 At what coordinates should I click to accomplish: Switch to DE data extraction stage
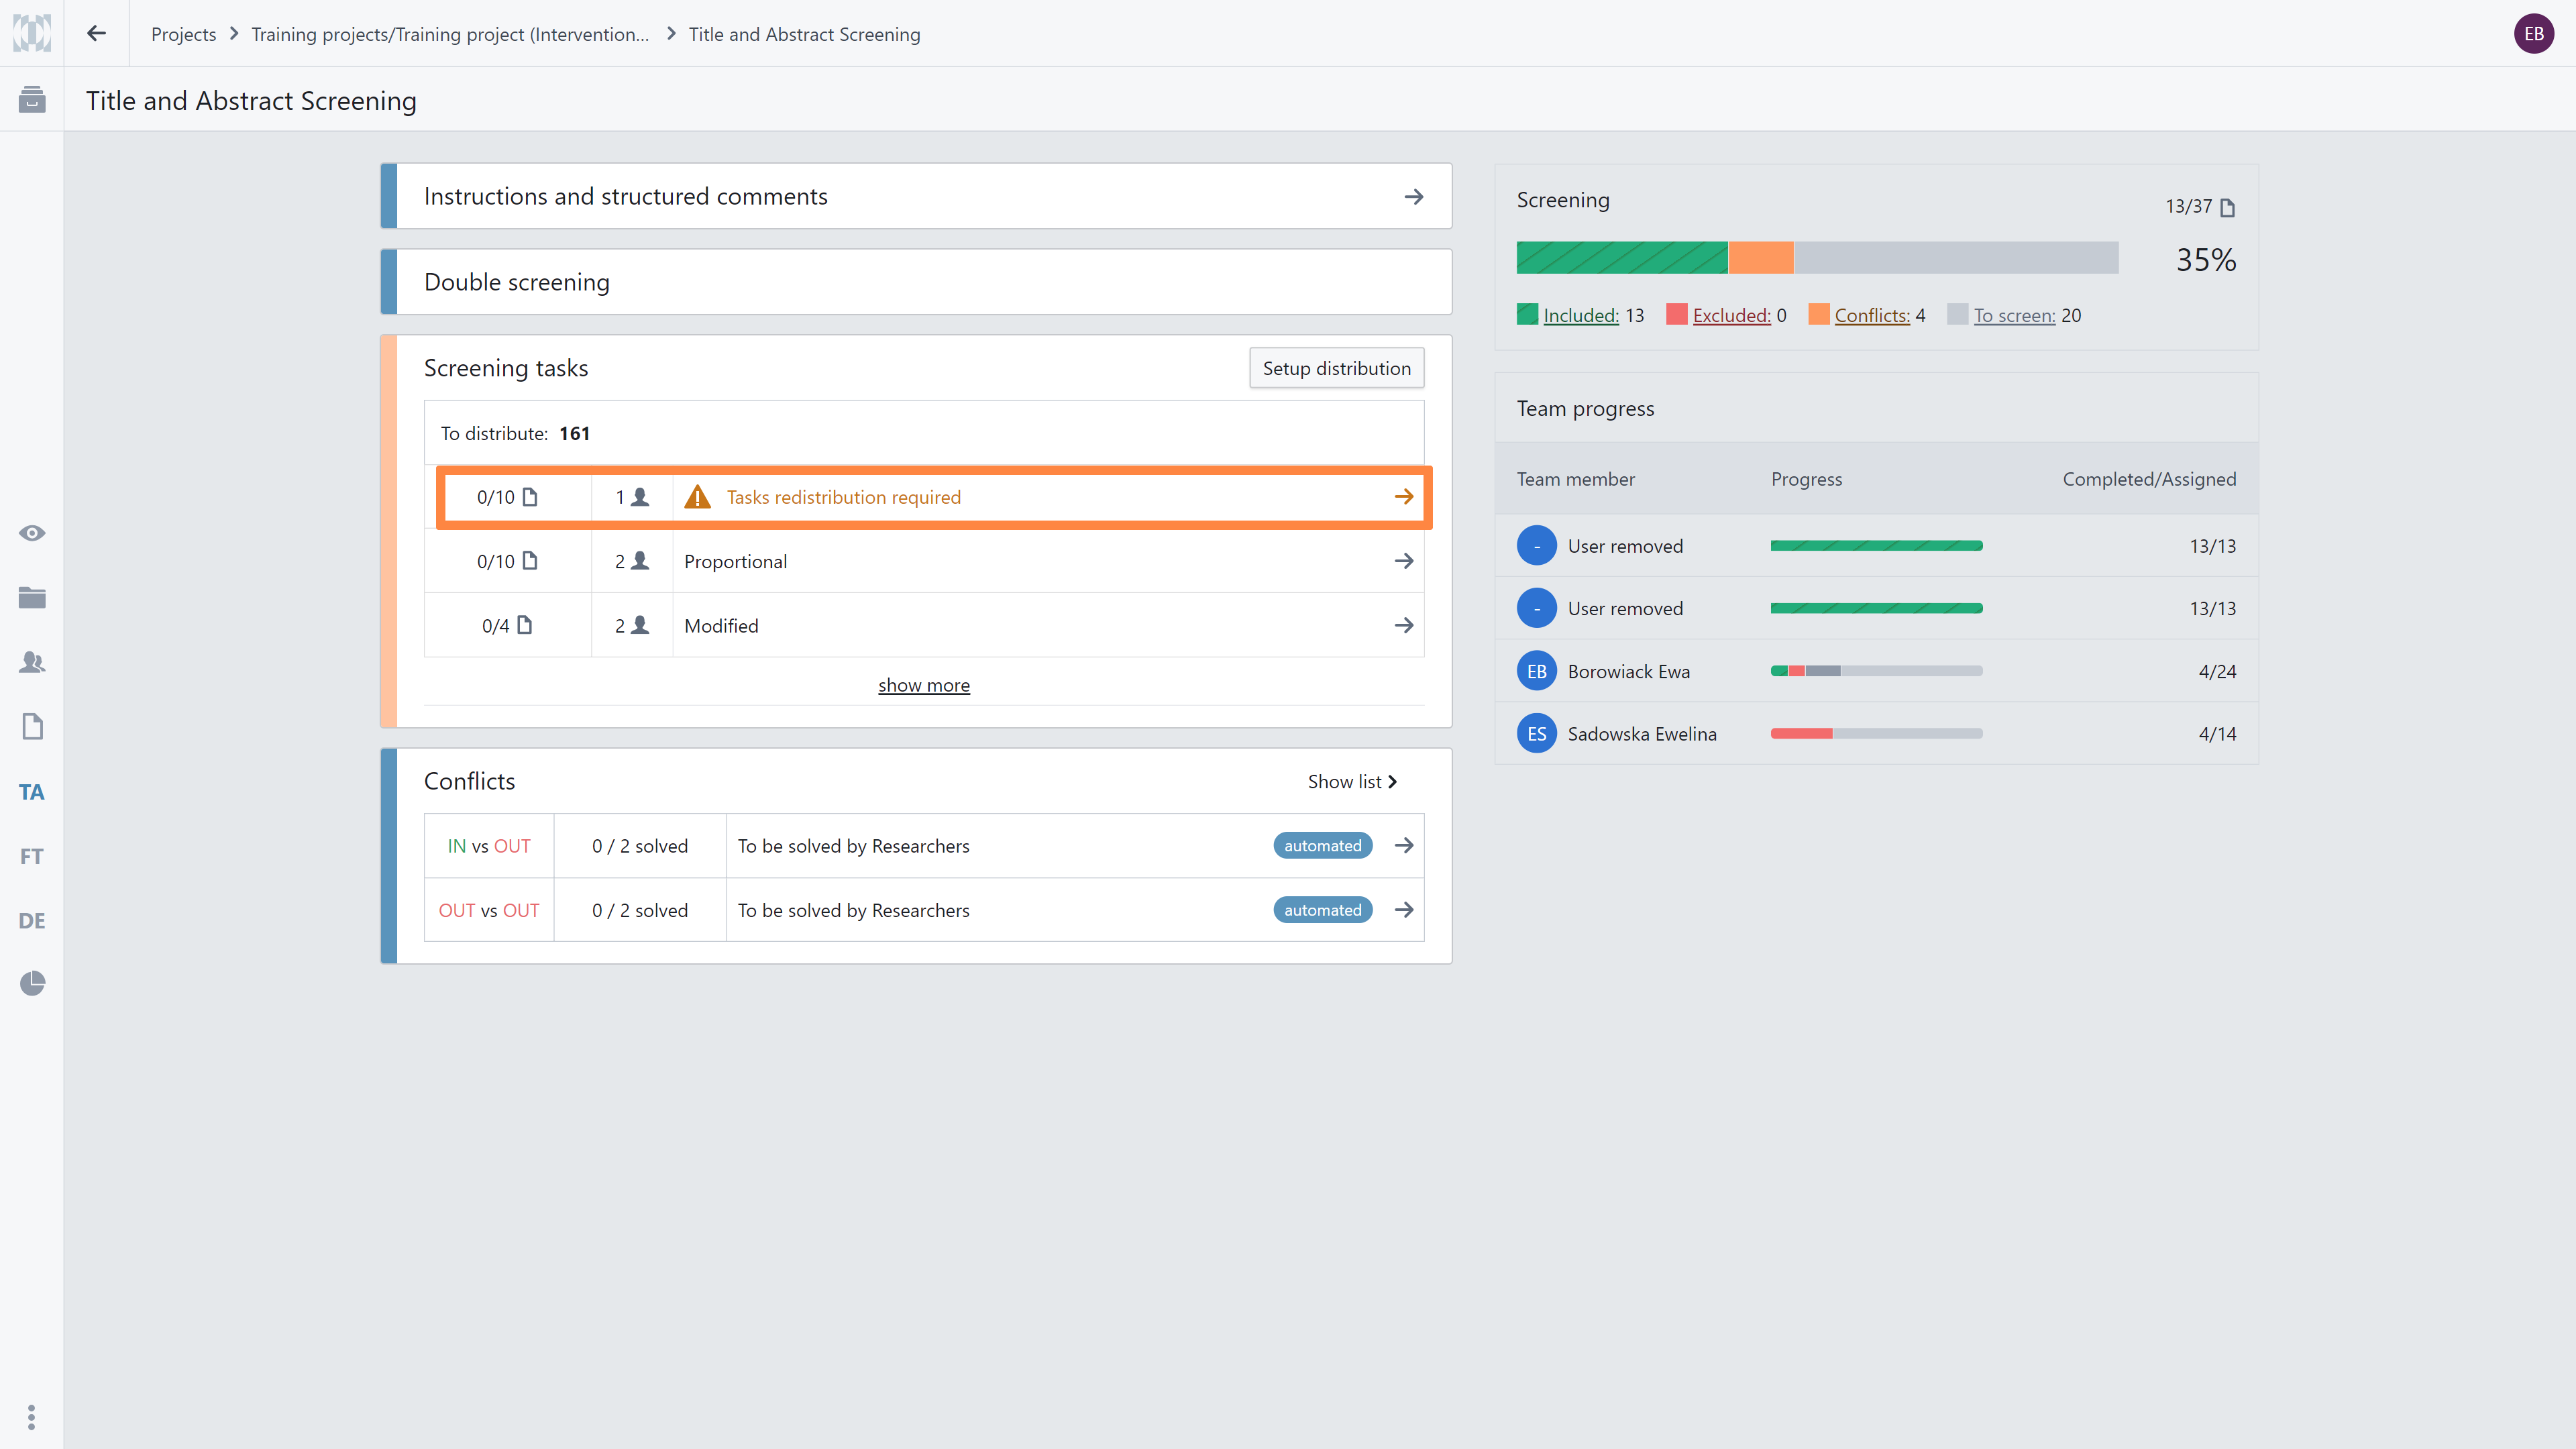click(32, 921)
